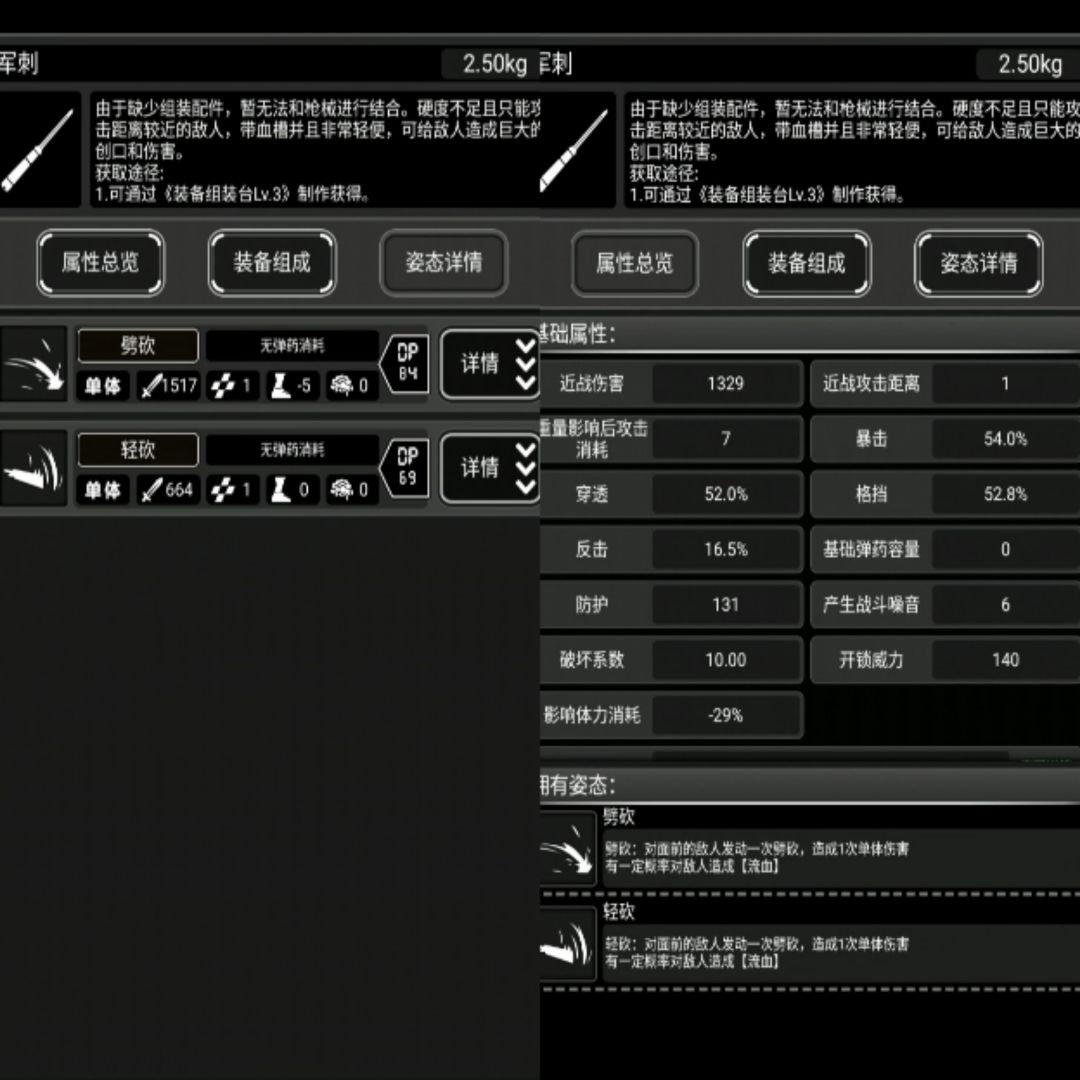Tap the 劈砍 stance icon in right panel
Viewport: 1080px width, 1080px height.
(x=568, y=849)
